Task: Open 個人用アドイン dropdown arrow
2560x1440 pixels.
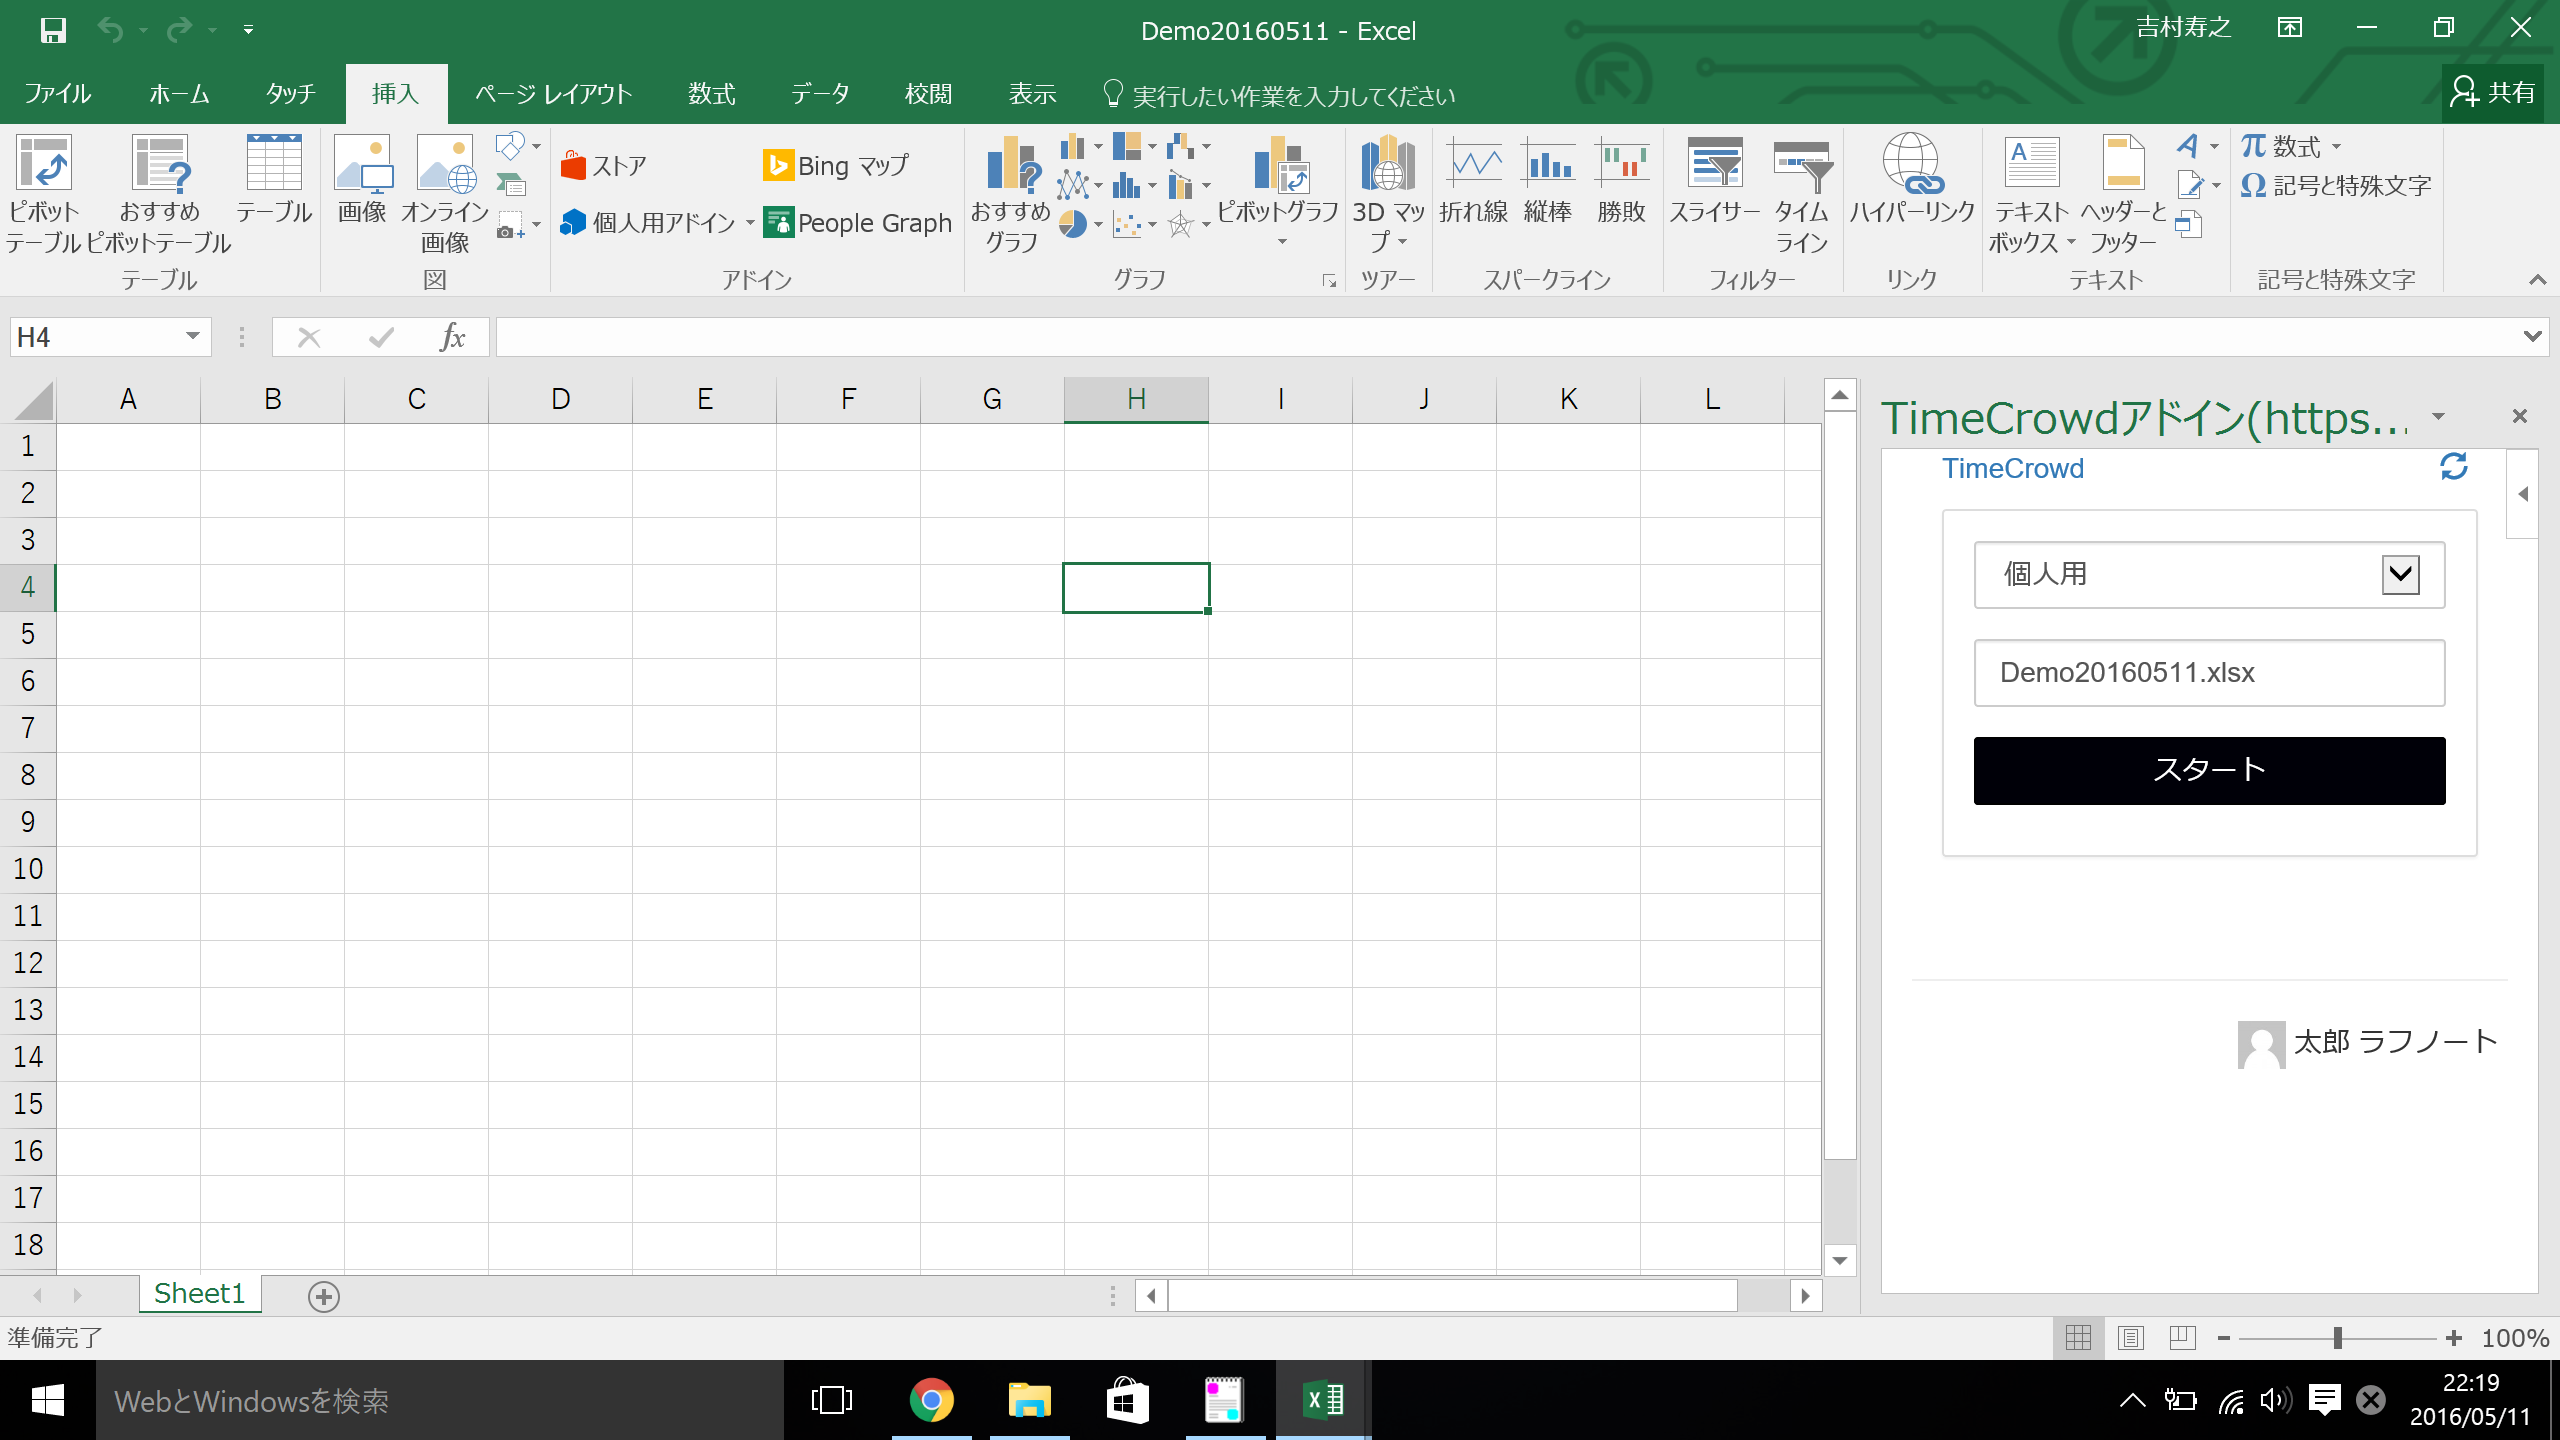Action: pyautogui.click(x=750, y=223)
